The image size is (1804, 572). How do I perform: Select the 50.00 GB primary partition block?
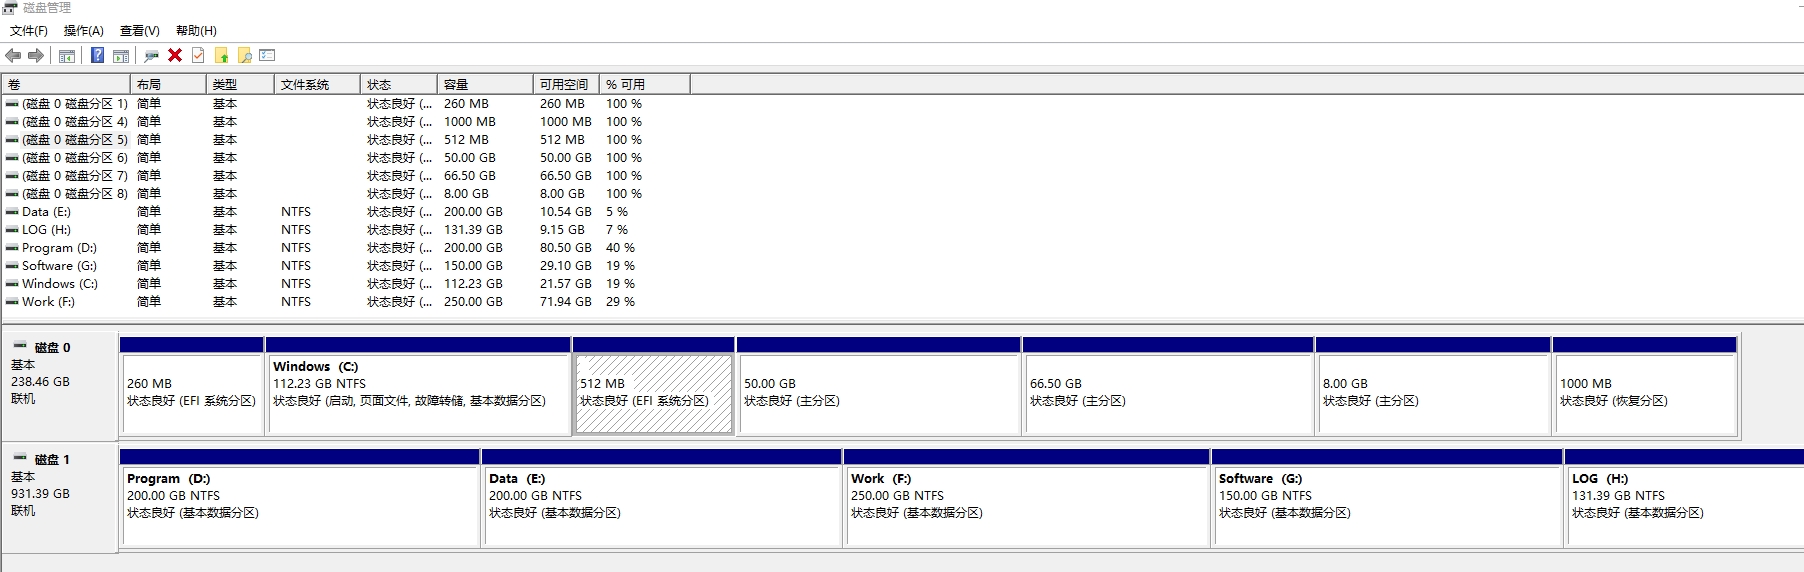tap(879, 386)
